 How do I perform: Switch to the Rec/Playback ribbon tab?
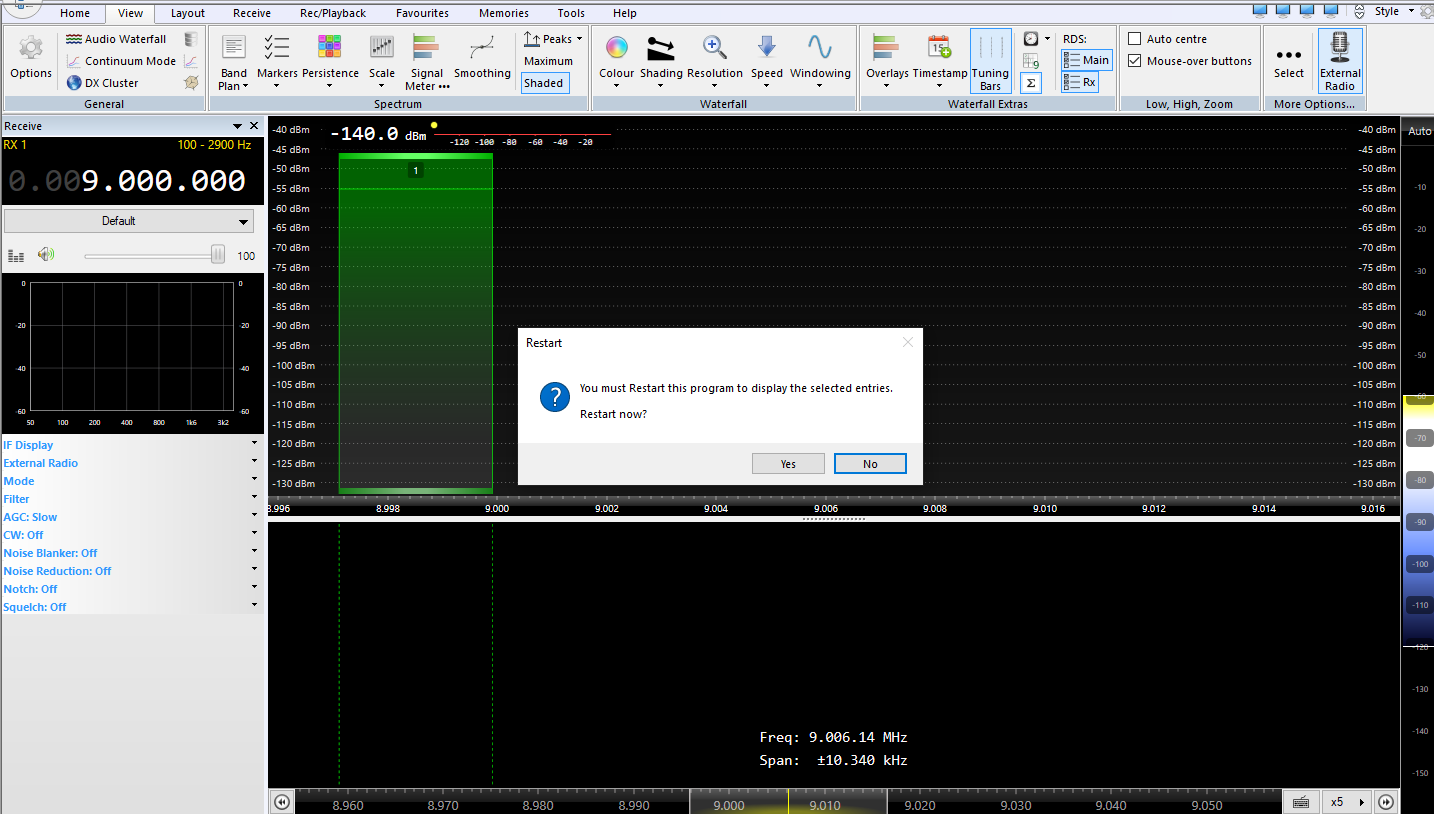coord(332,13)
